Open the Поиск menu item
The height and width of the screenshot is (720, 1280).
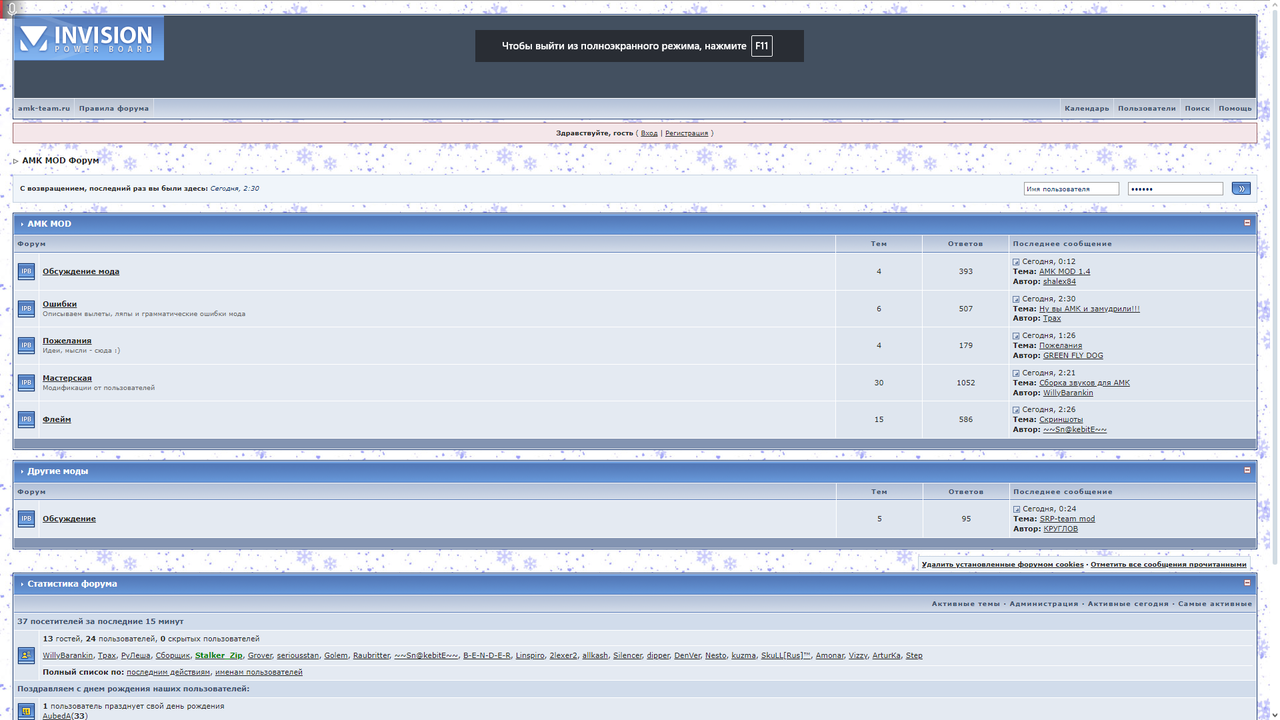coord(1197,108)
